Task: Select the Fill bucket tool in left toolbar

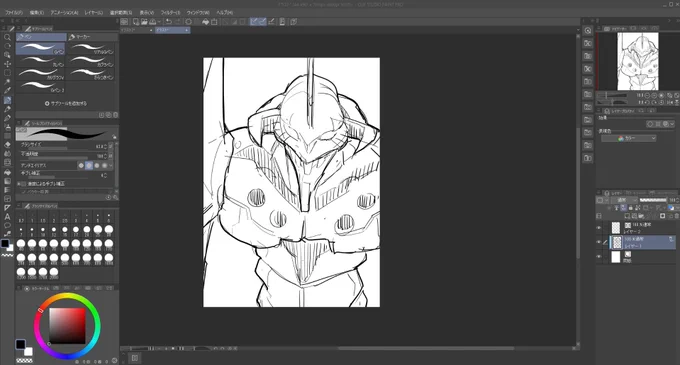Action: click(7, 172)
